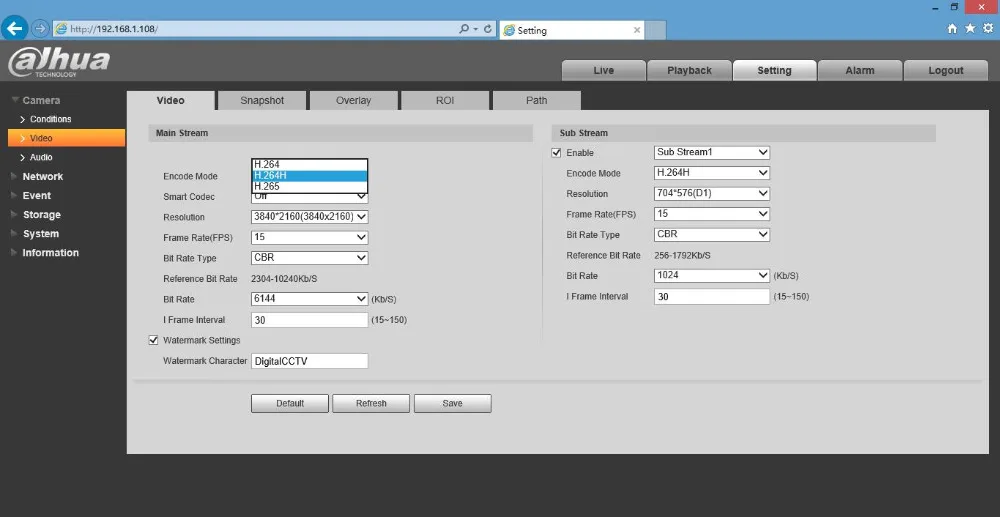1000x517 pixels.
Task: Click sub stream I Frame Interval field
Action: click(x=712, y=296)
